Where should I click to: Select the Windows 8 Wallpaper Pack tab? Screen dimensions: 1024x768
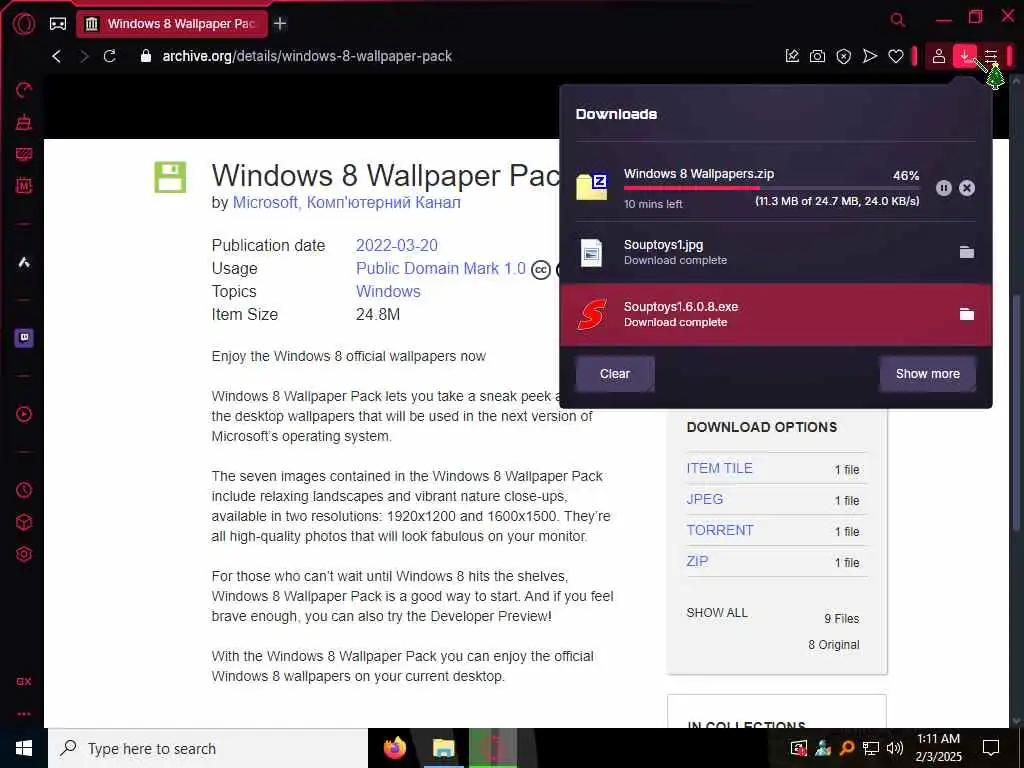point(172,24)
